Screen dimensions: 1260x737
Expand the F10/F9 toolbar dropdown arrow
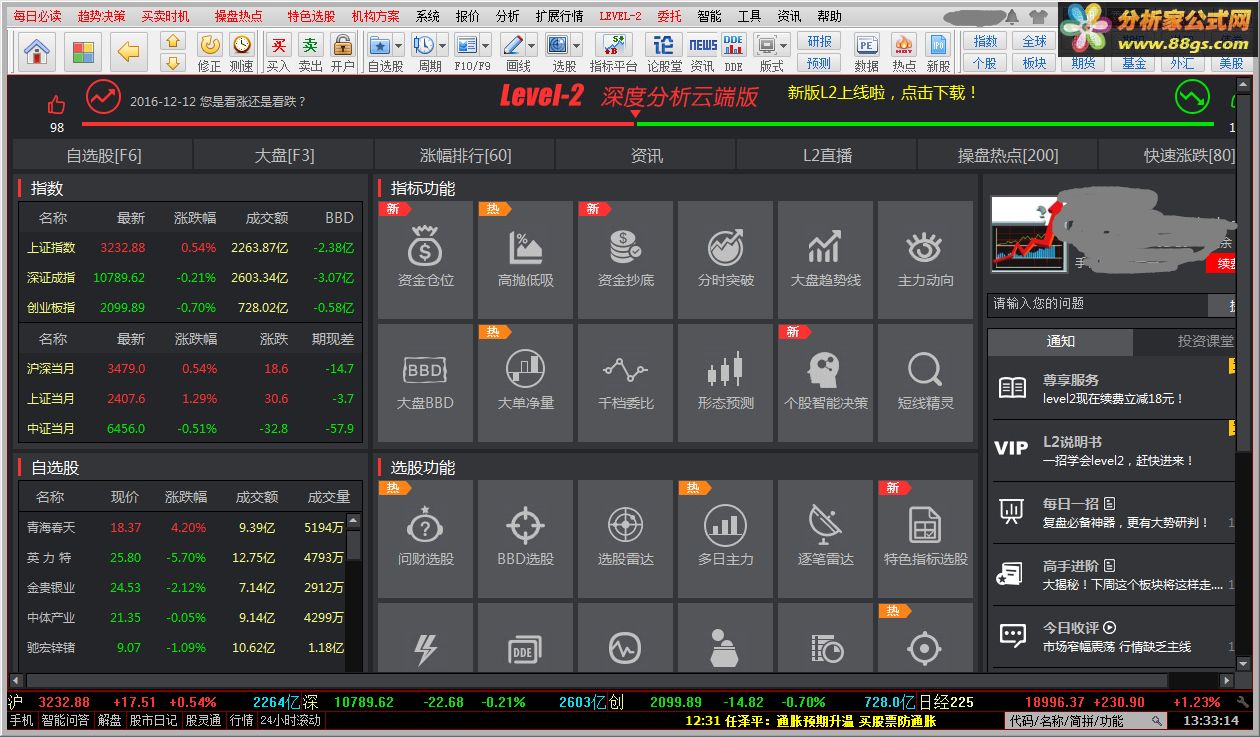486,46
